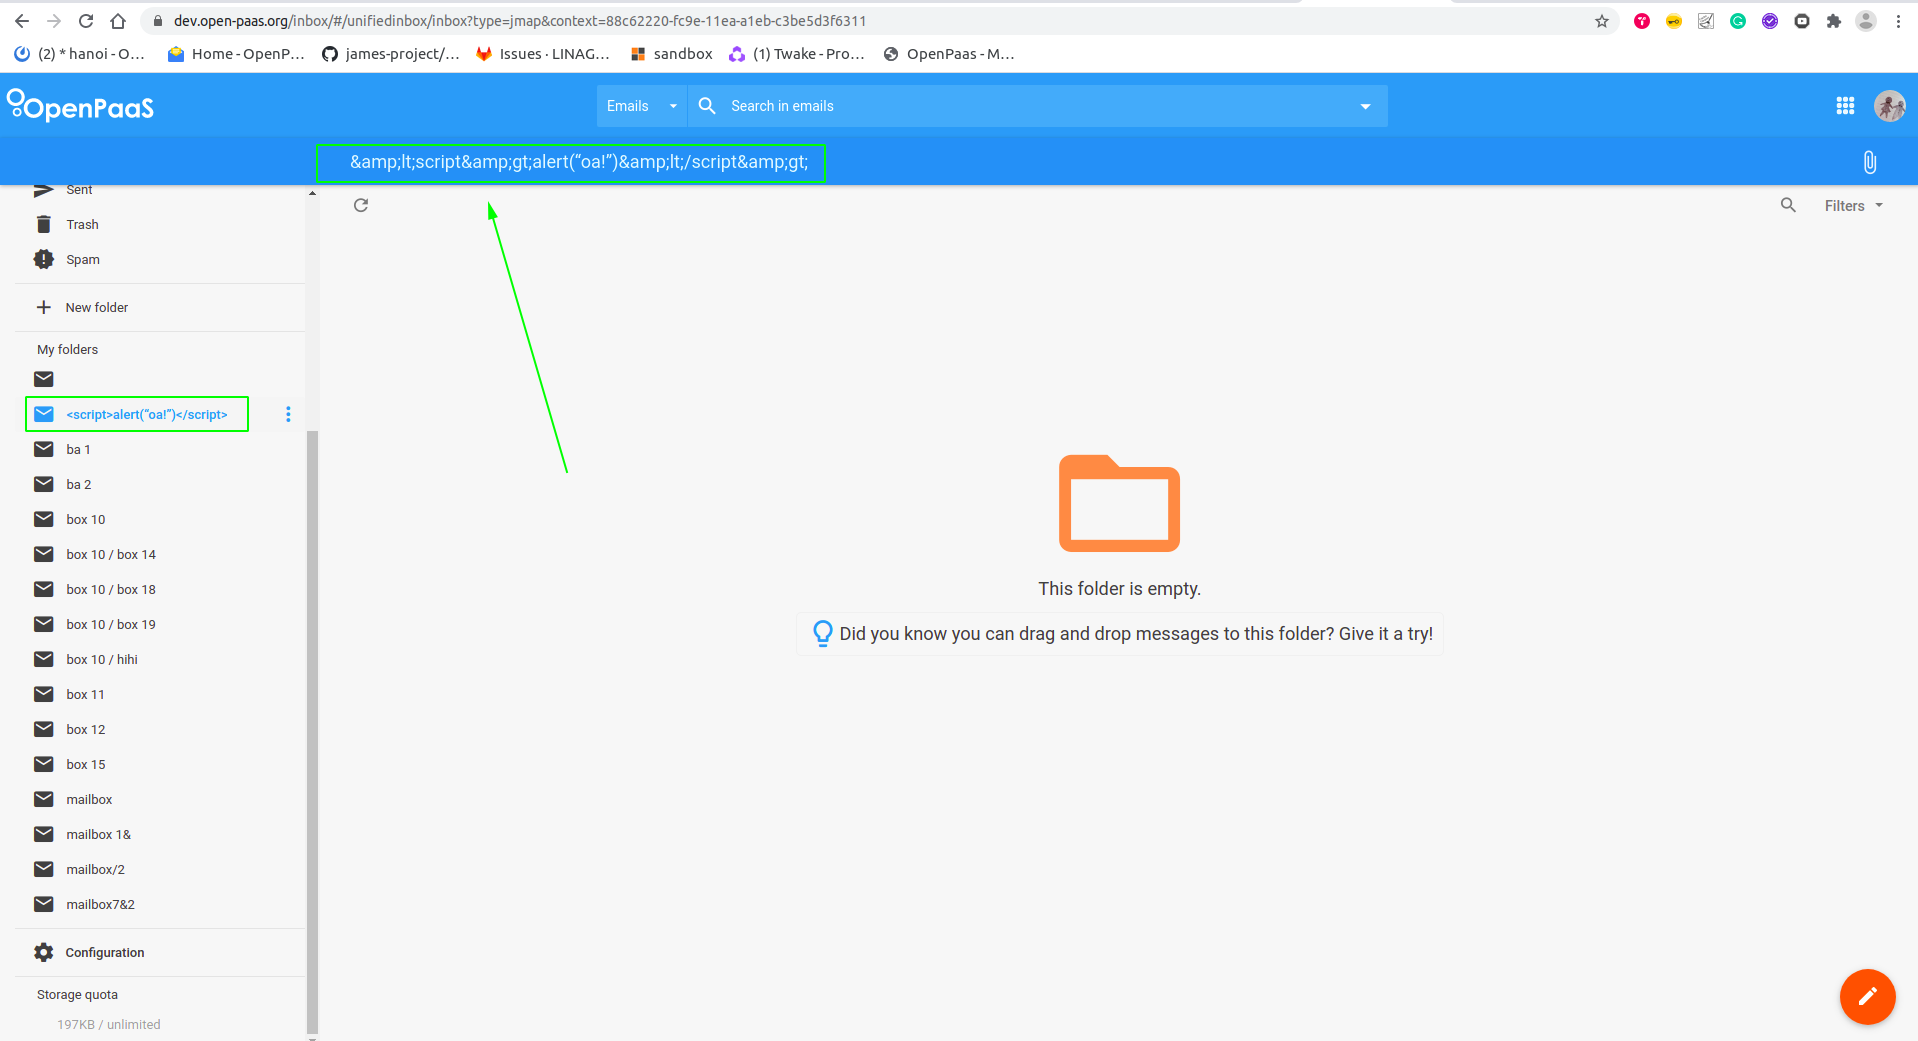Open the Filters dropdown
Viewport: 1918px width, 1041px height.
point(1851,205)
